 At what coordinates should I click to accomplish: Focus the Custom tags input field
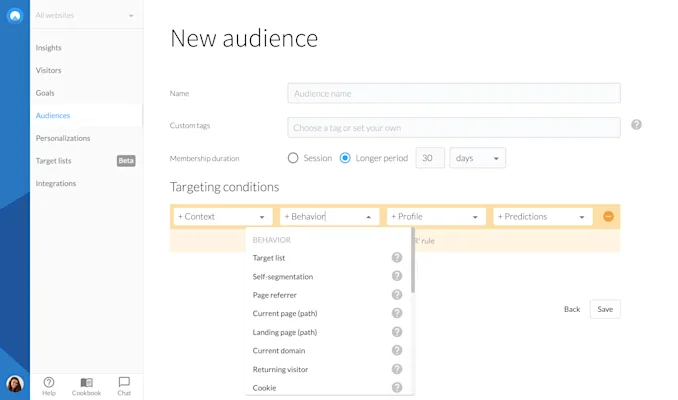point(454,128)
